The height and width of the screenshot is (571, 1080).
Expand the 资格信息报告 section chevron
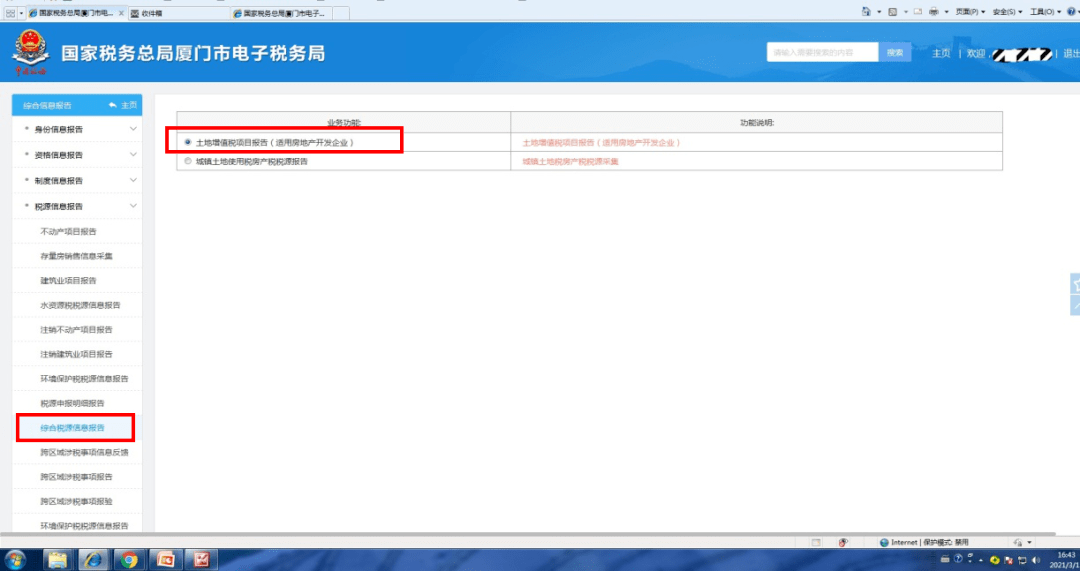click(134, 154)
